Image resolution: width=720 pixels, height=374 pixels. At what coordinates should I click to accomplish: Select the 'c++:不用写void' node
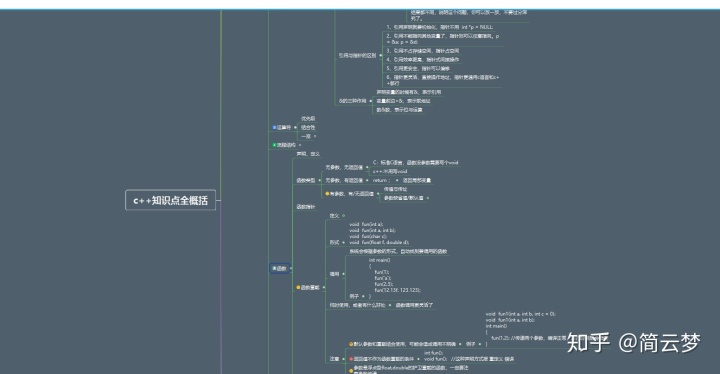coord(390,171)
